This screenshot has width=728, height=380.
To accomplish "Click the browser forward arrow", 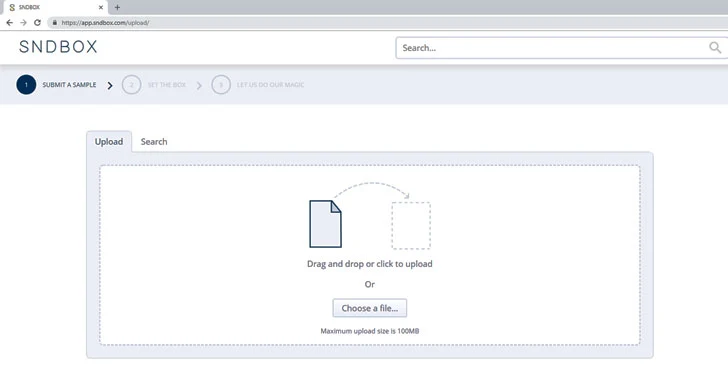I will [24, 22].
